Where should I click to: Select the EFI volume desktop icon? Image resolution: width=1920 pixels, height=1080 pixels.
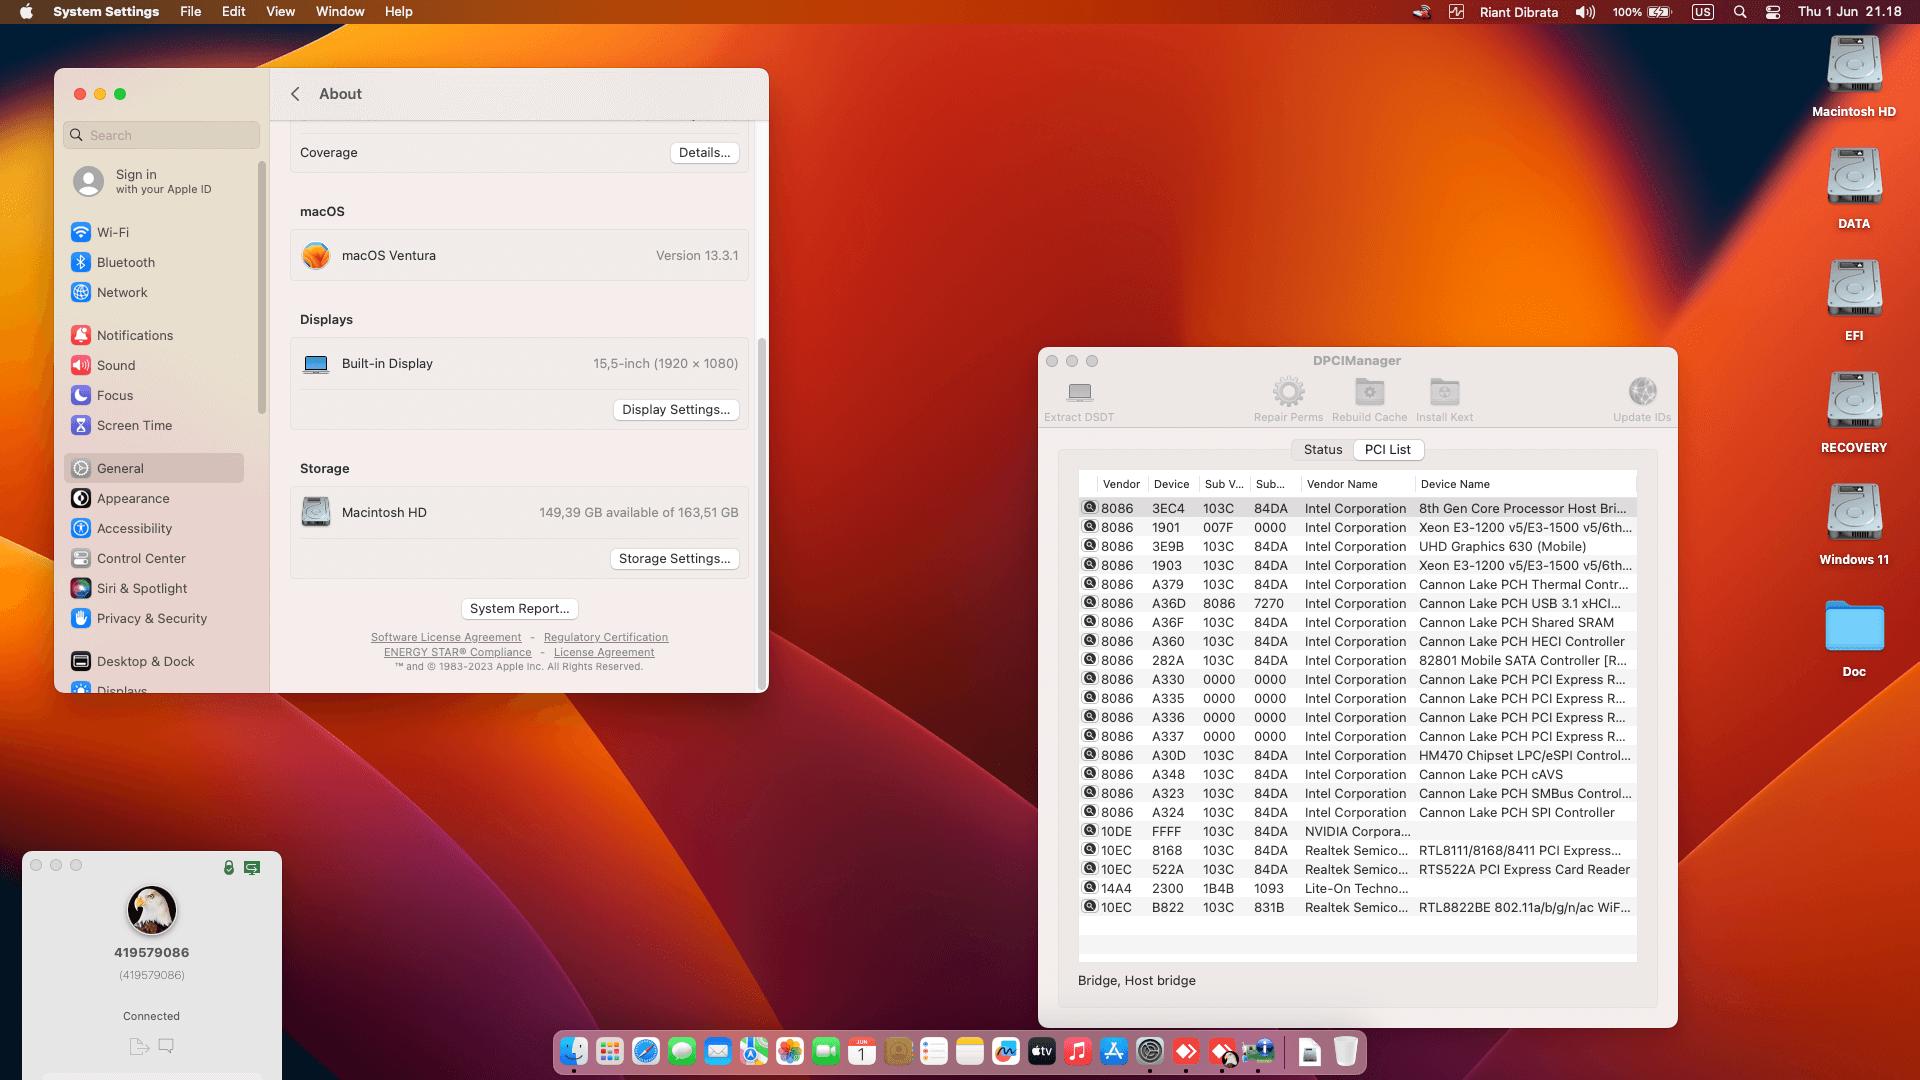tap(1854, 301)
